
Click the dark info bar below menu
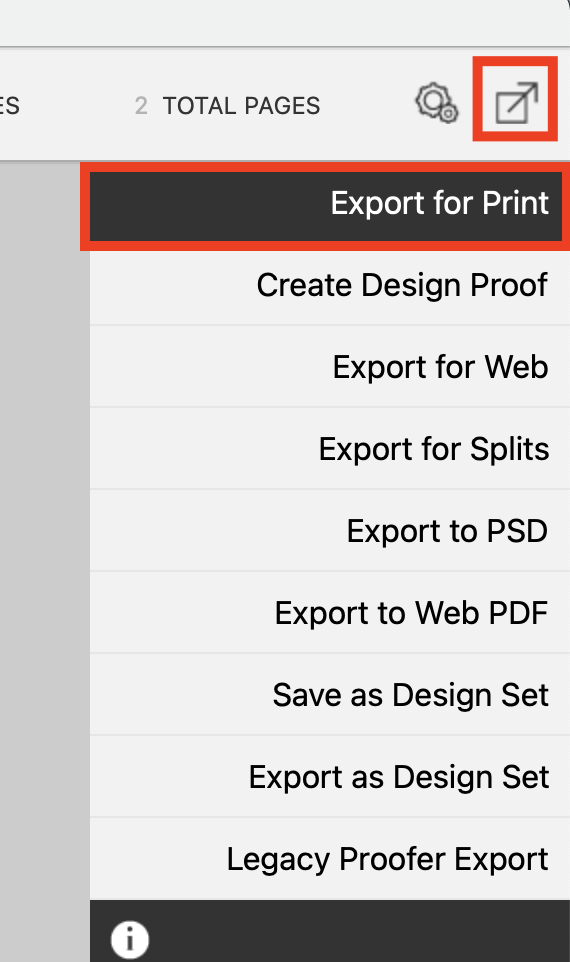coord(330,931)
